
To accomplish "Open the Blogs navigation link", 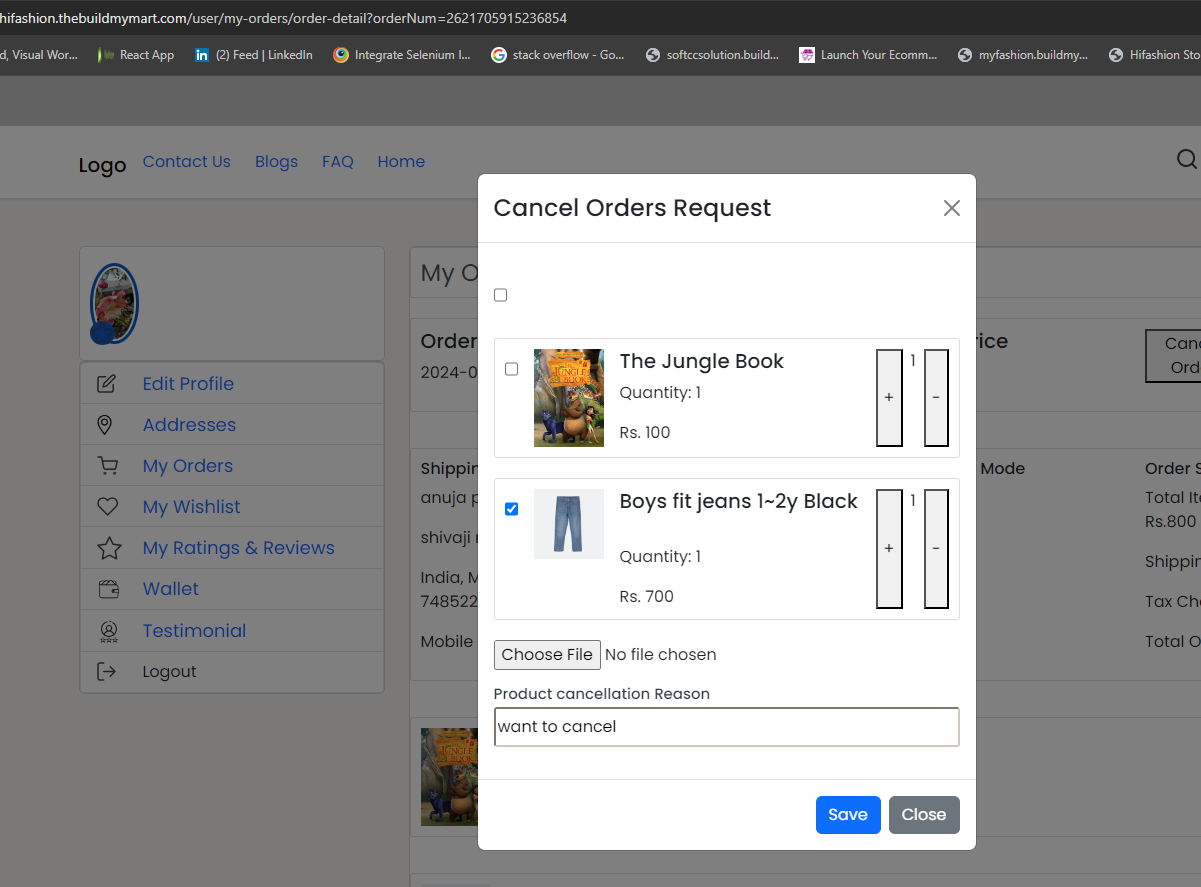I will tap(276, 162).
